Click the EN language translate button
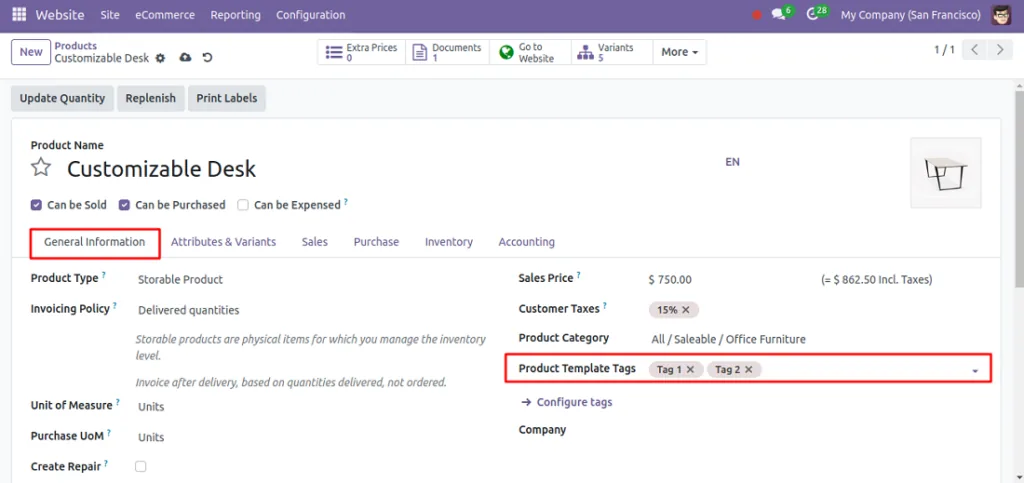The height and width of the screenshot is (483, 1024). click(x=732, y=162)
